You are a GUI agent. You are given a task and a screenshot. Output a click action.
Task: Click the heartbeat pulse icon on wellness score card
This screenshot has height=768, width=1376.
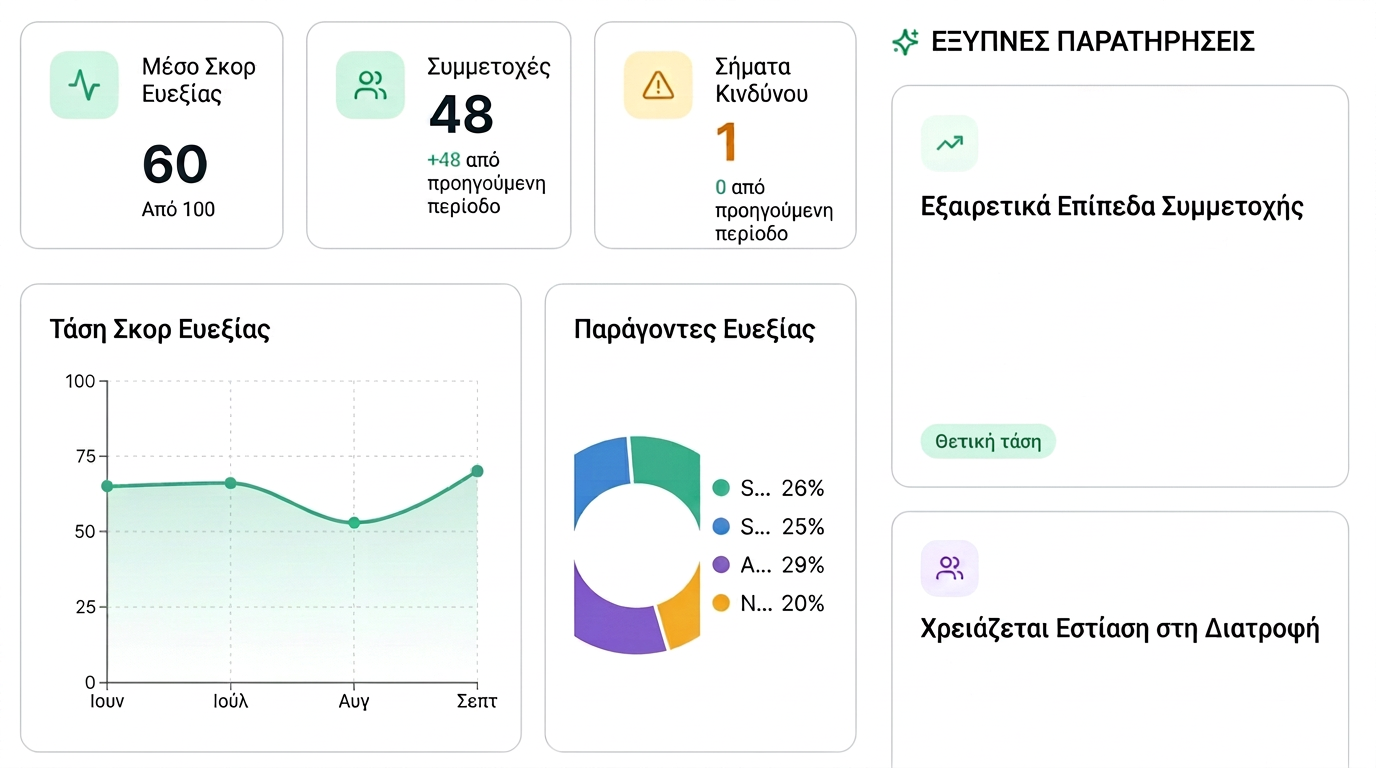[x=84, y=86]
